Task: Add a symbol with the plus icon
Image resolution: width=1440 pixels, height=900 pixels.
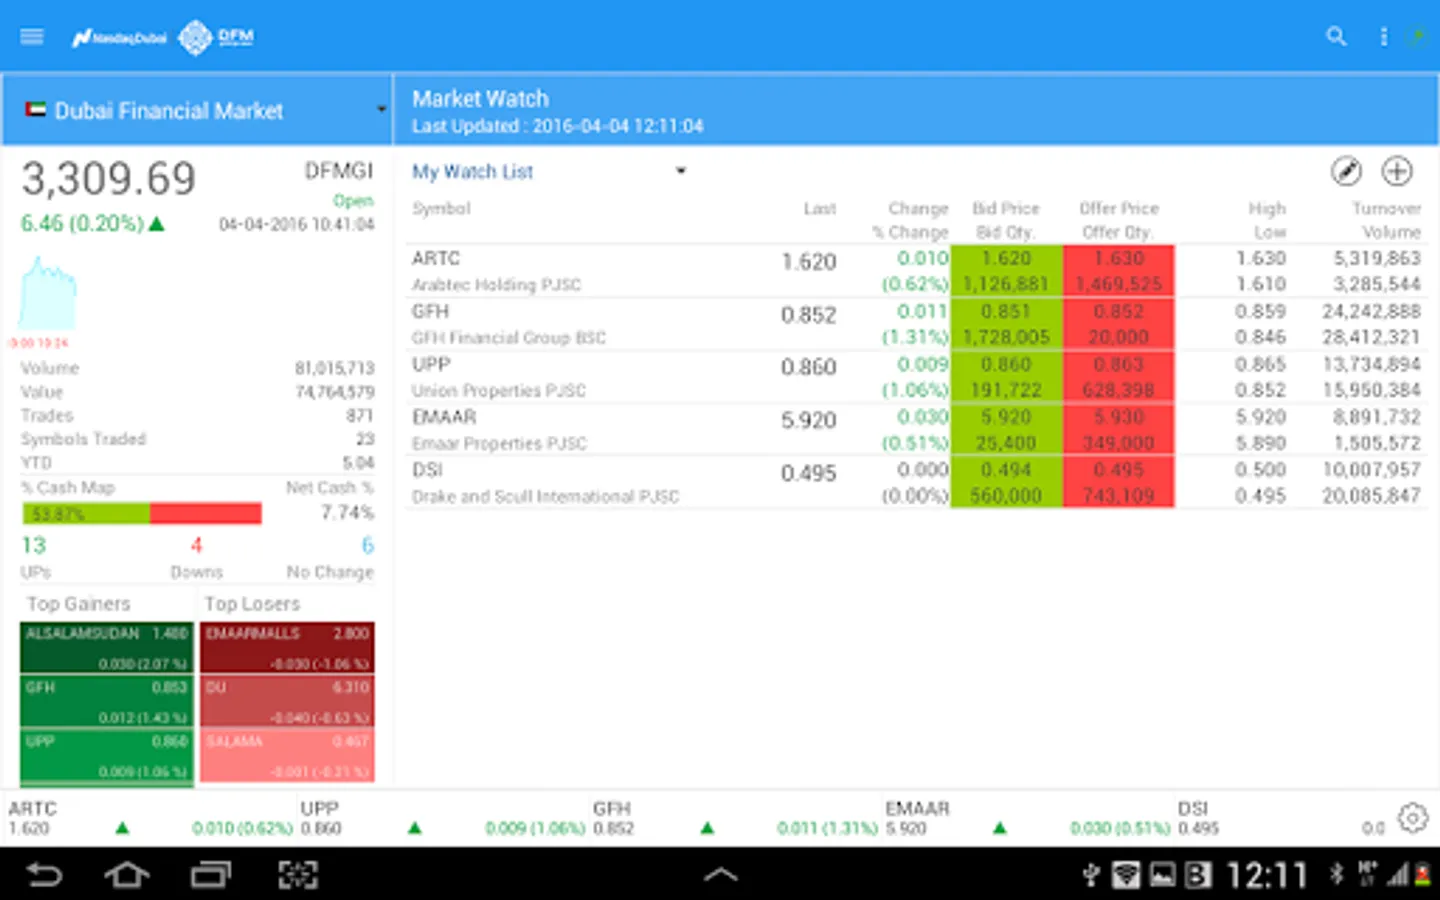Action: point(1397,171)
